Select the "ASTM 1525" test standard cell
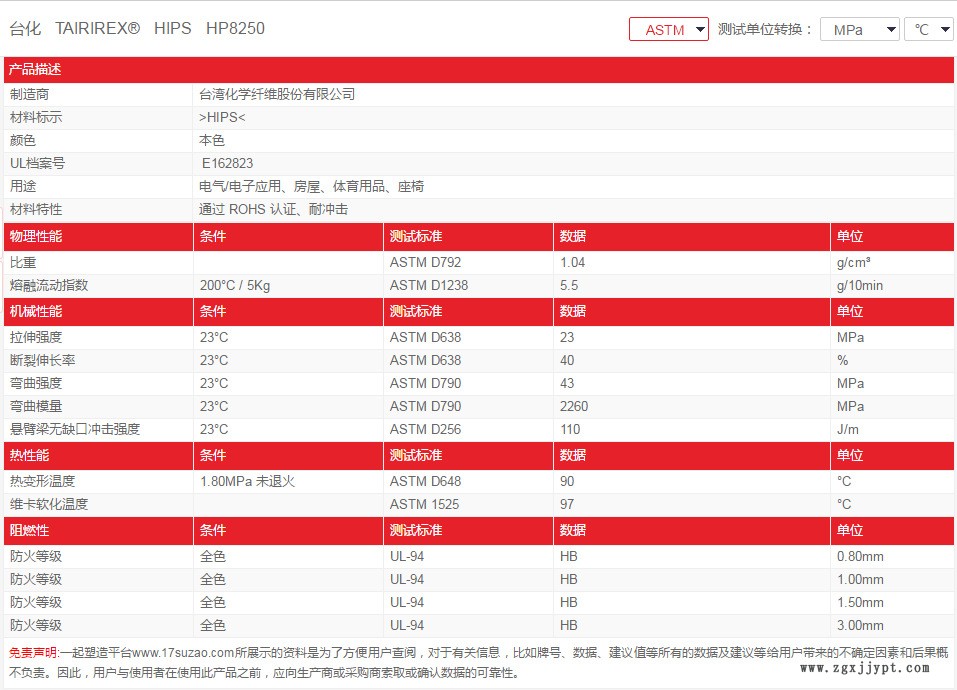957x690 pixels. click(424, 504)
